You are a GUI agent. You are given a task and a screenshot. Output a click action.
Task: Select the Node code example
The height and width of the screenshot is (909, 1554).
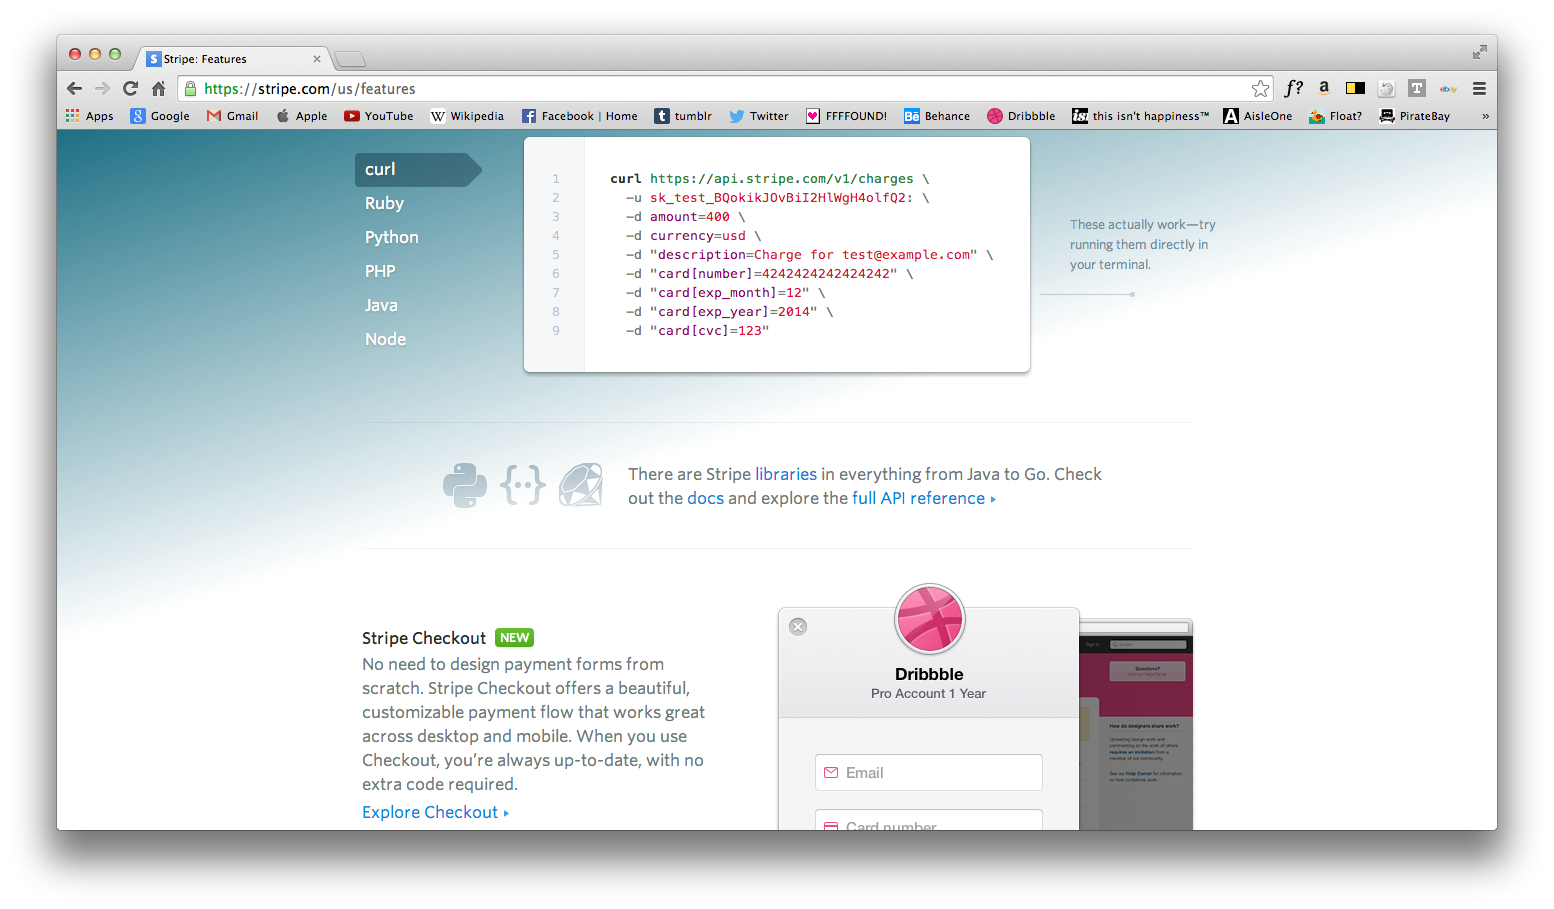tap(385, 339)
